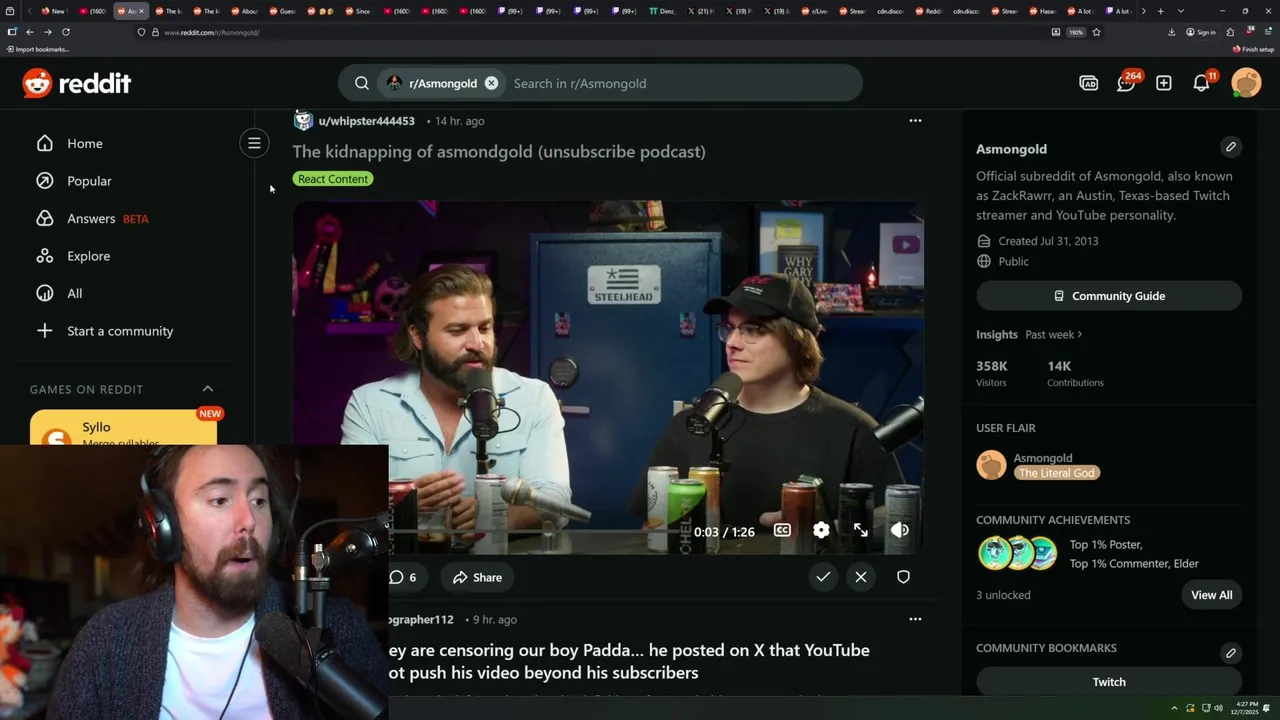Share the kidnapping post
The image size is (1280, 720).
[477, 577]
